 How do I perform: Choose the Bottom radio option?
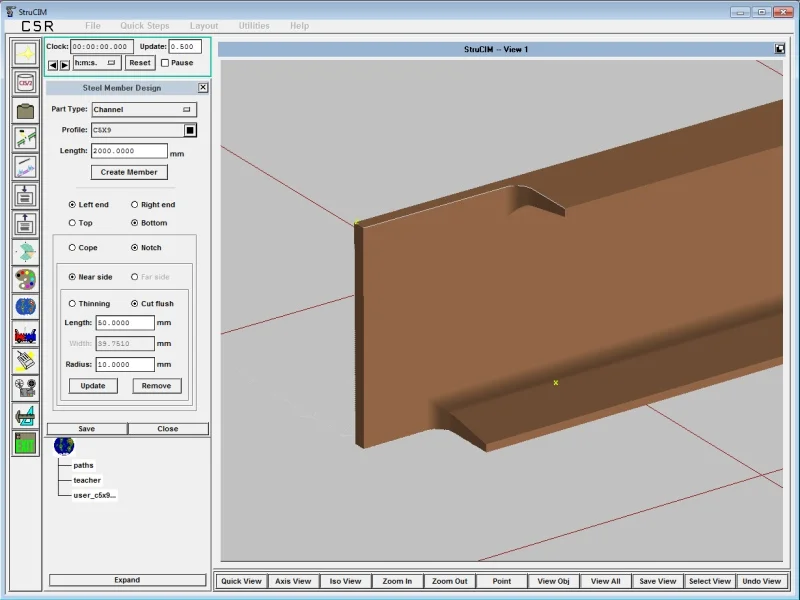point(134,223)
